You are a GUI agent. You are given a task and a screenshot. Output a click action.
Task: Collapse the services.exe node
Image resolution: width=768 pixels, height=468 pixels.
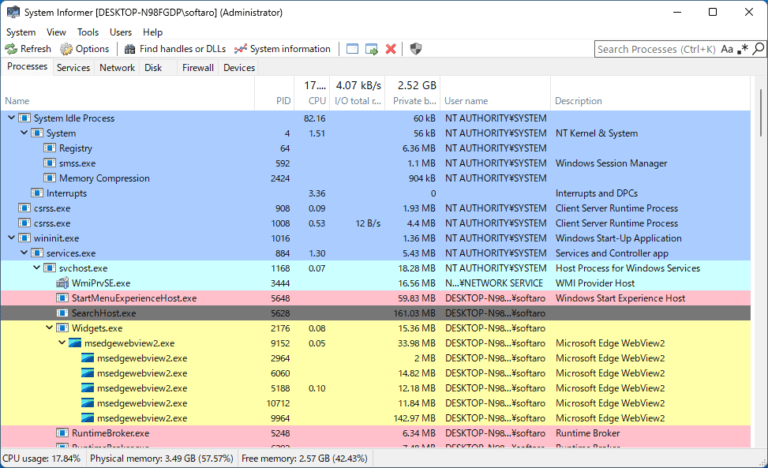[24, 253]
